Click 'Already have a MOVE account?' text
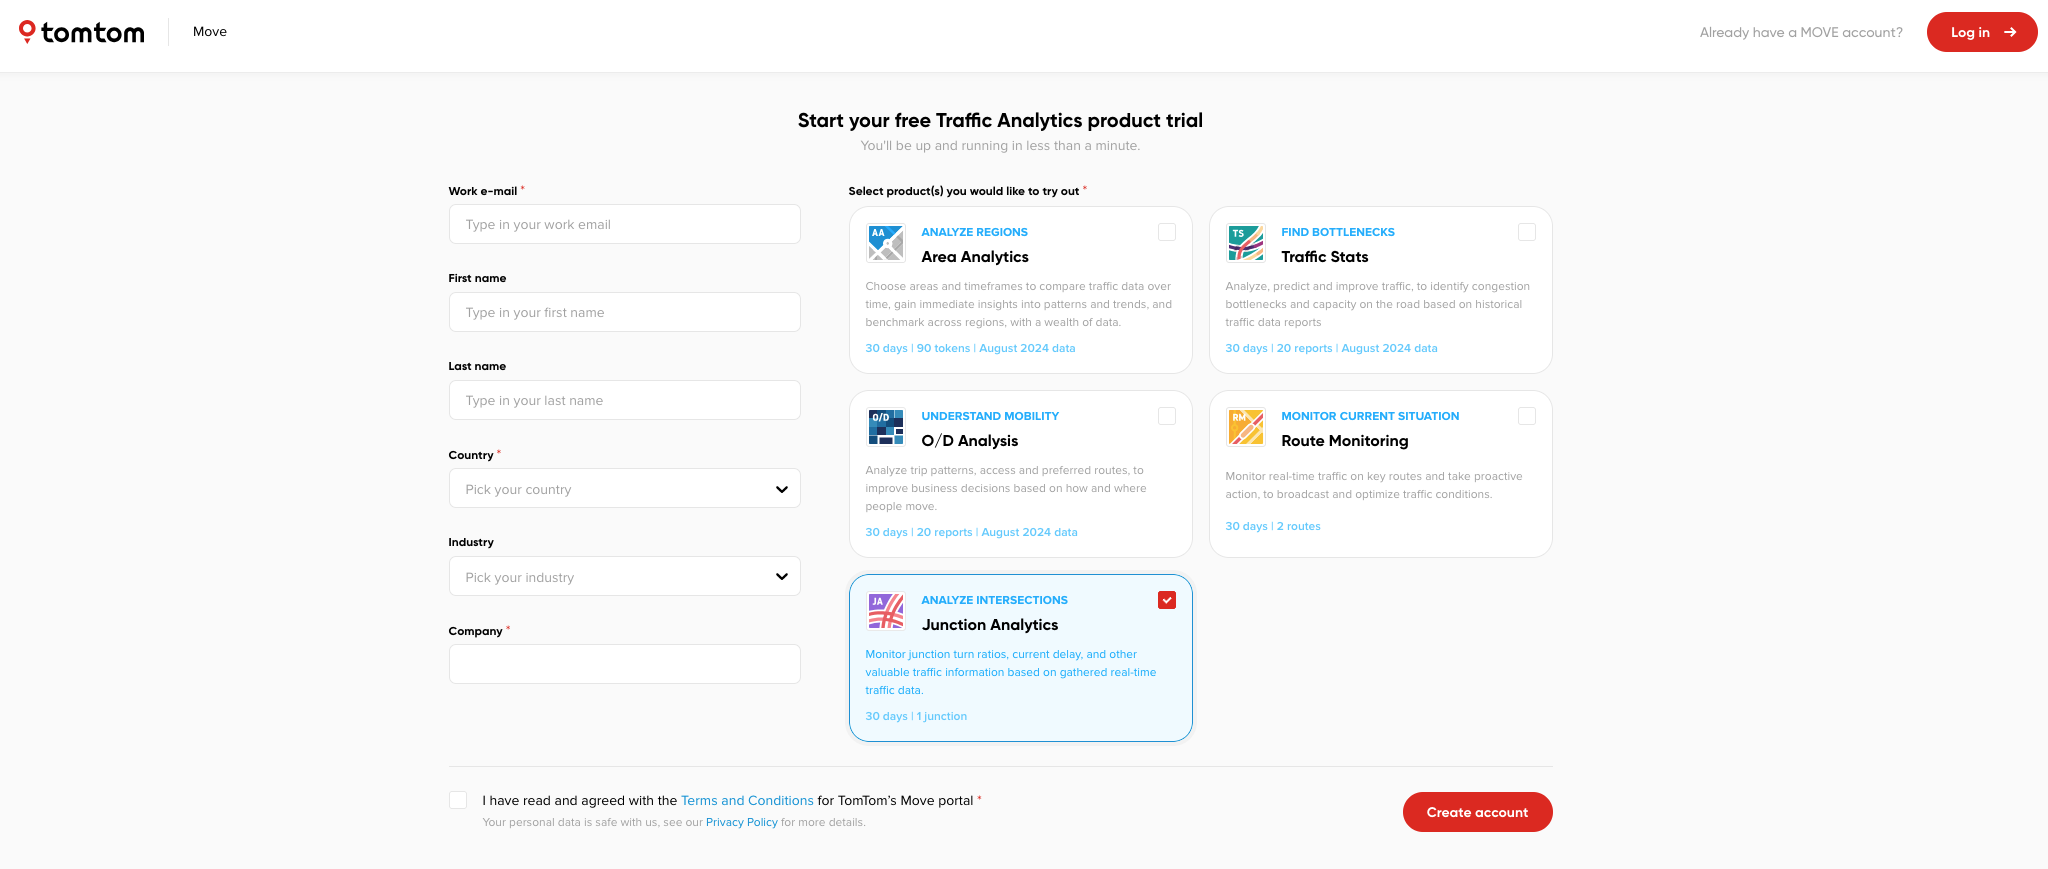The image size is (2048, 869). click(1801, 32)
